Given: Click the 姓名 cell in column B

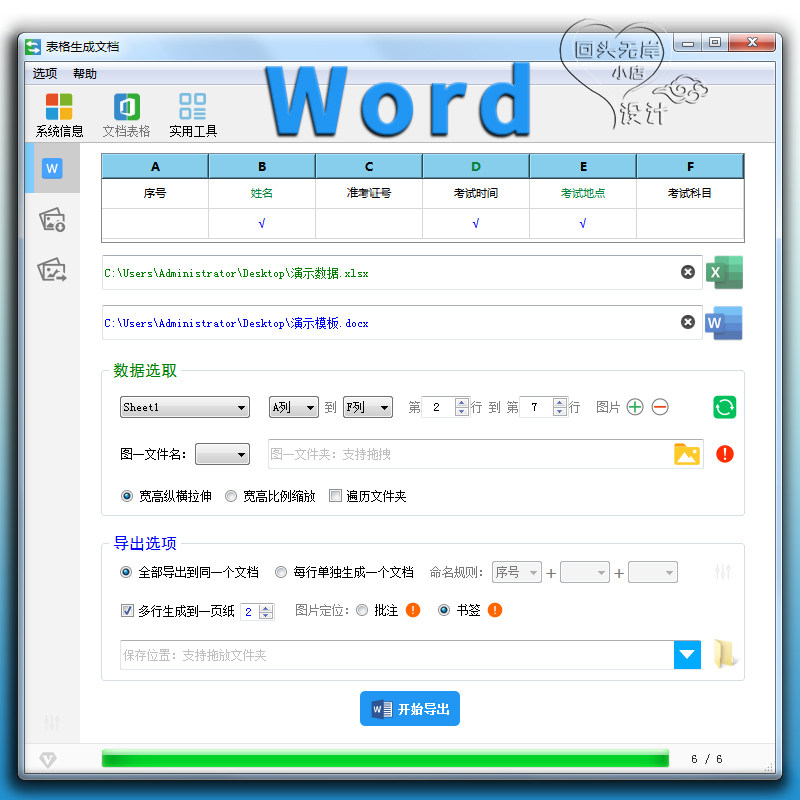Looking at the screenshot, I should (262, 193).
